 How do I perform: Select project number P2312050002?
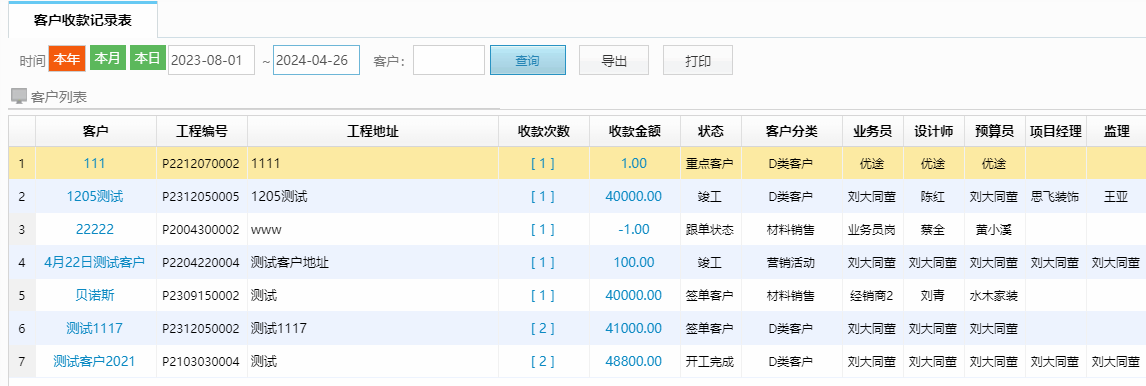tap(201, 328)
